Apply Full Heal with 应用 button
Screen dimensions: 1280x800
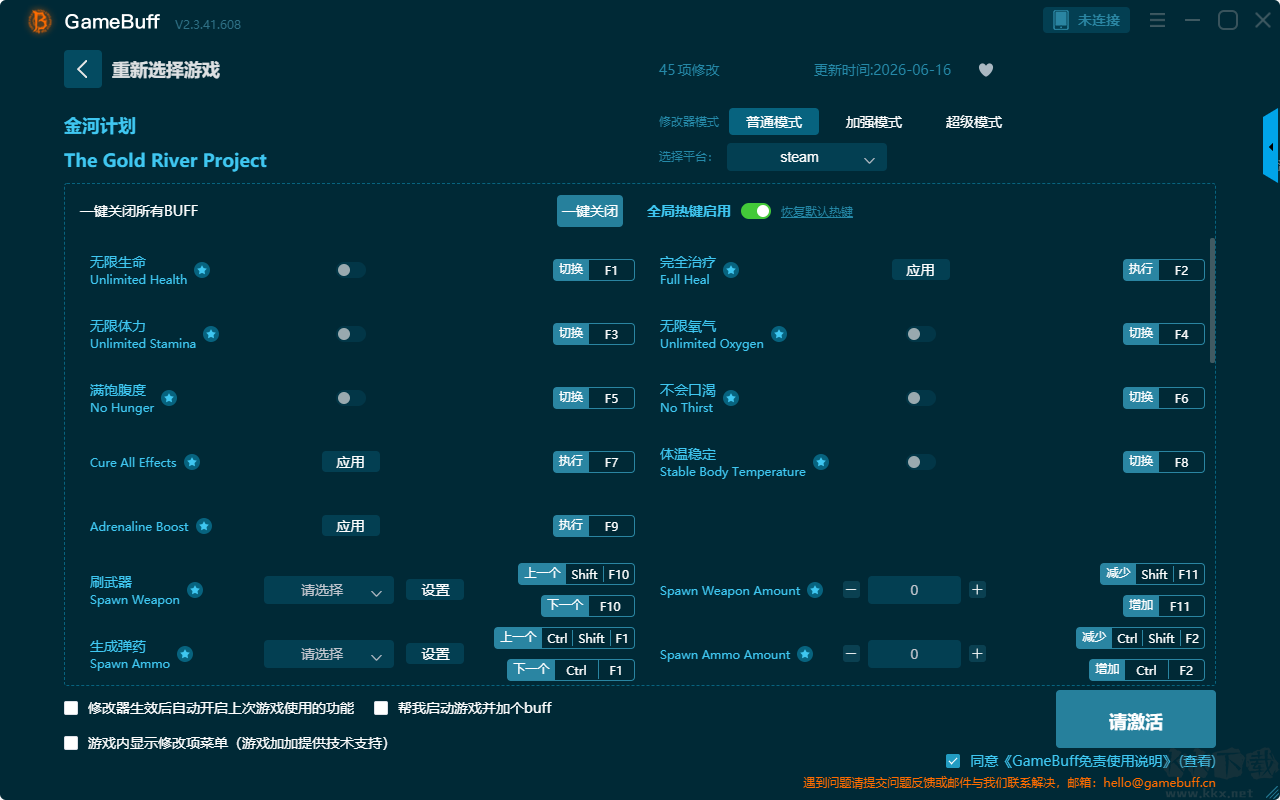click(921, 270)
